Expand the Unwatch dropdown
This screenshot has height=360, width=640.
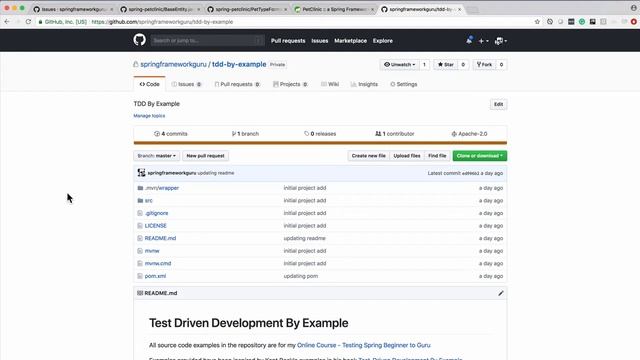point(399,64)
